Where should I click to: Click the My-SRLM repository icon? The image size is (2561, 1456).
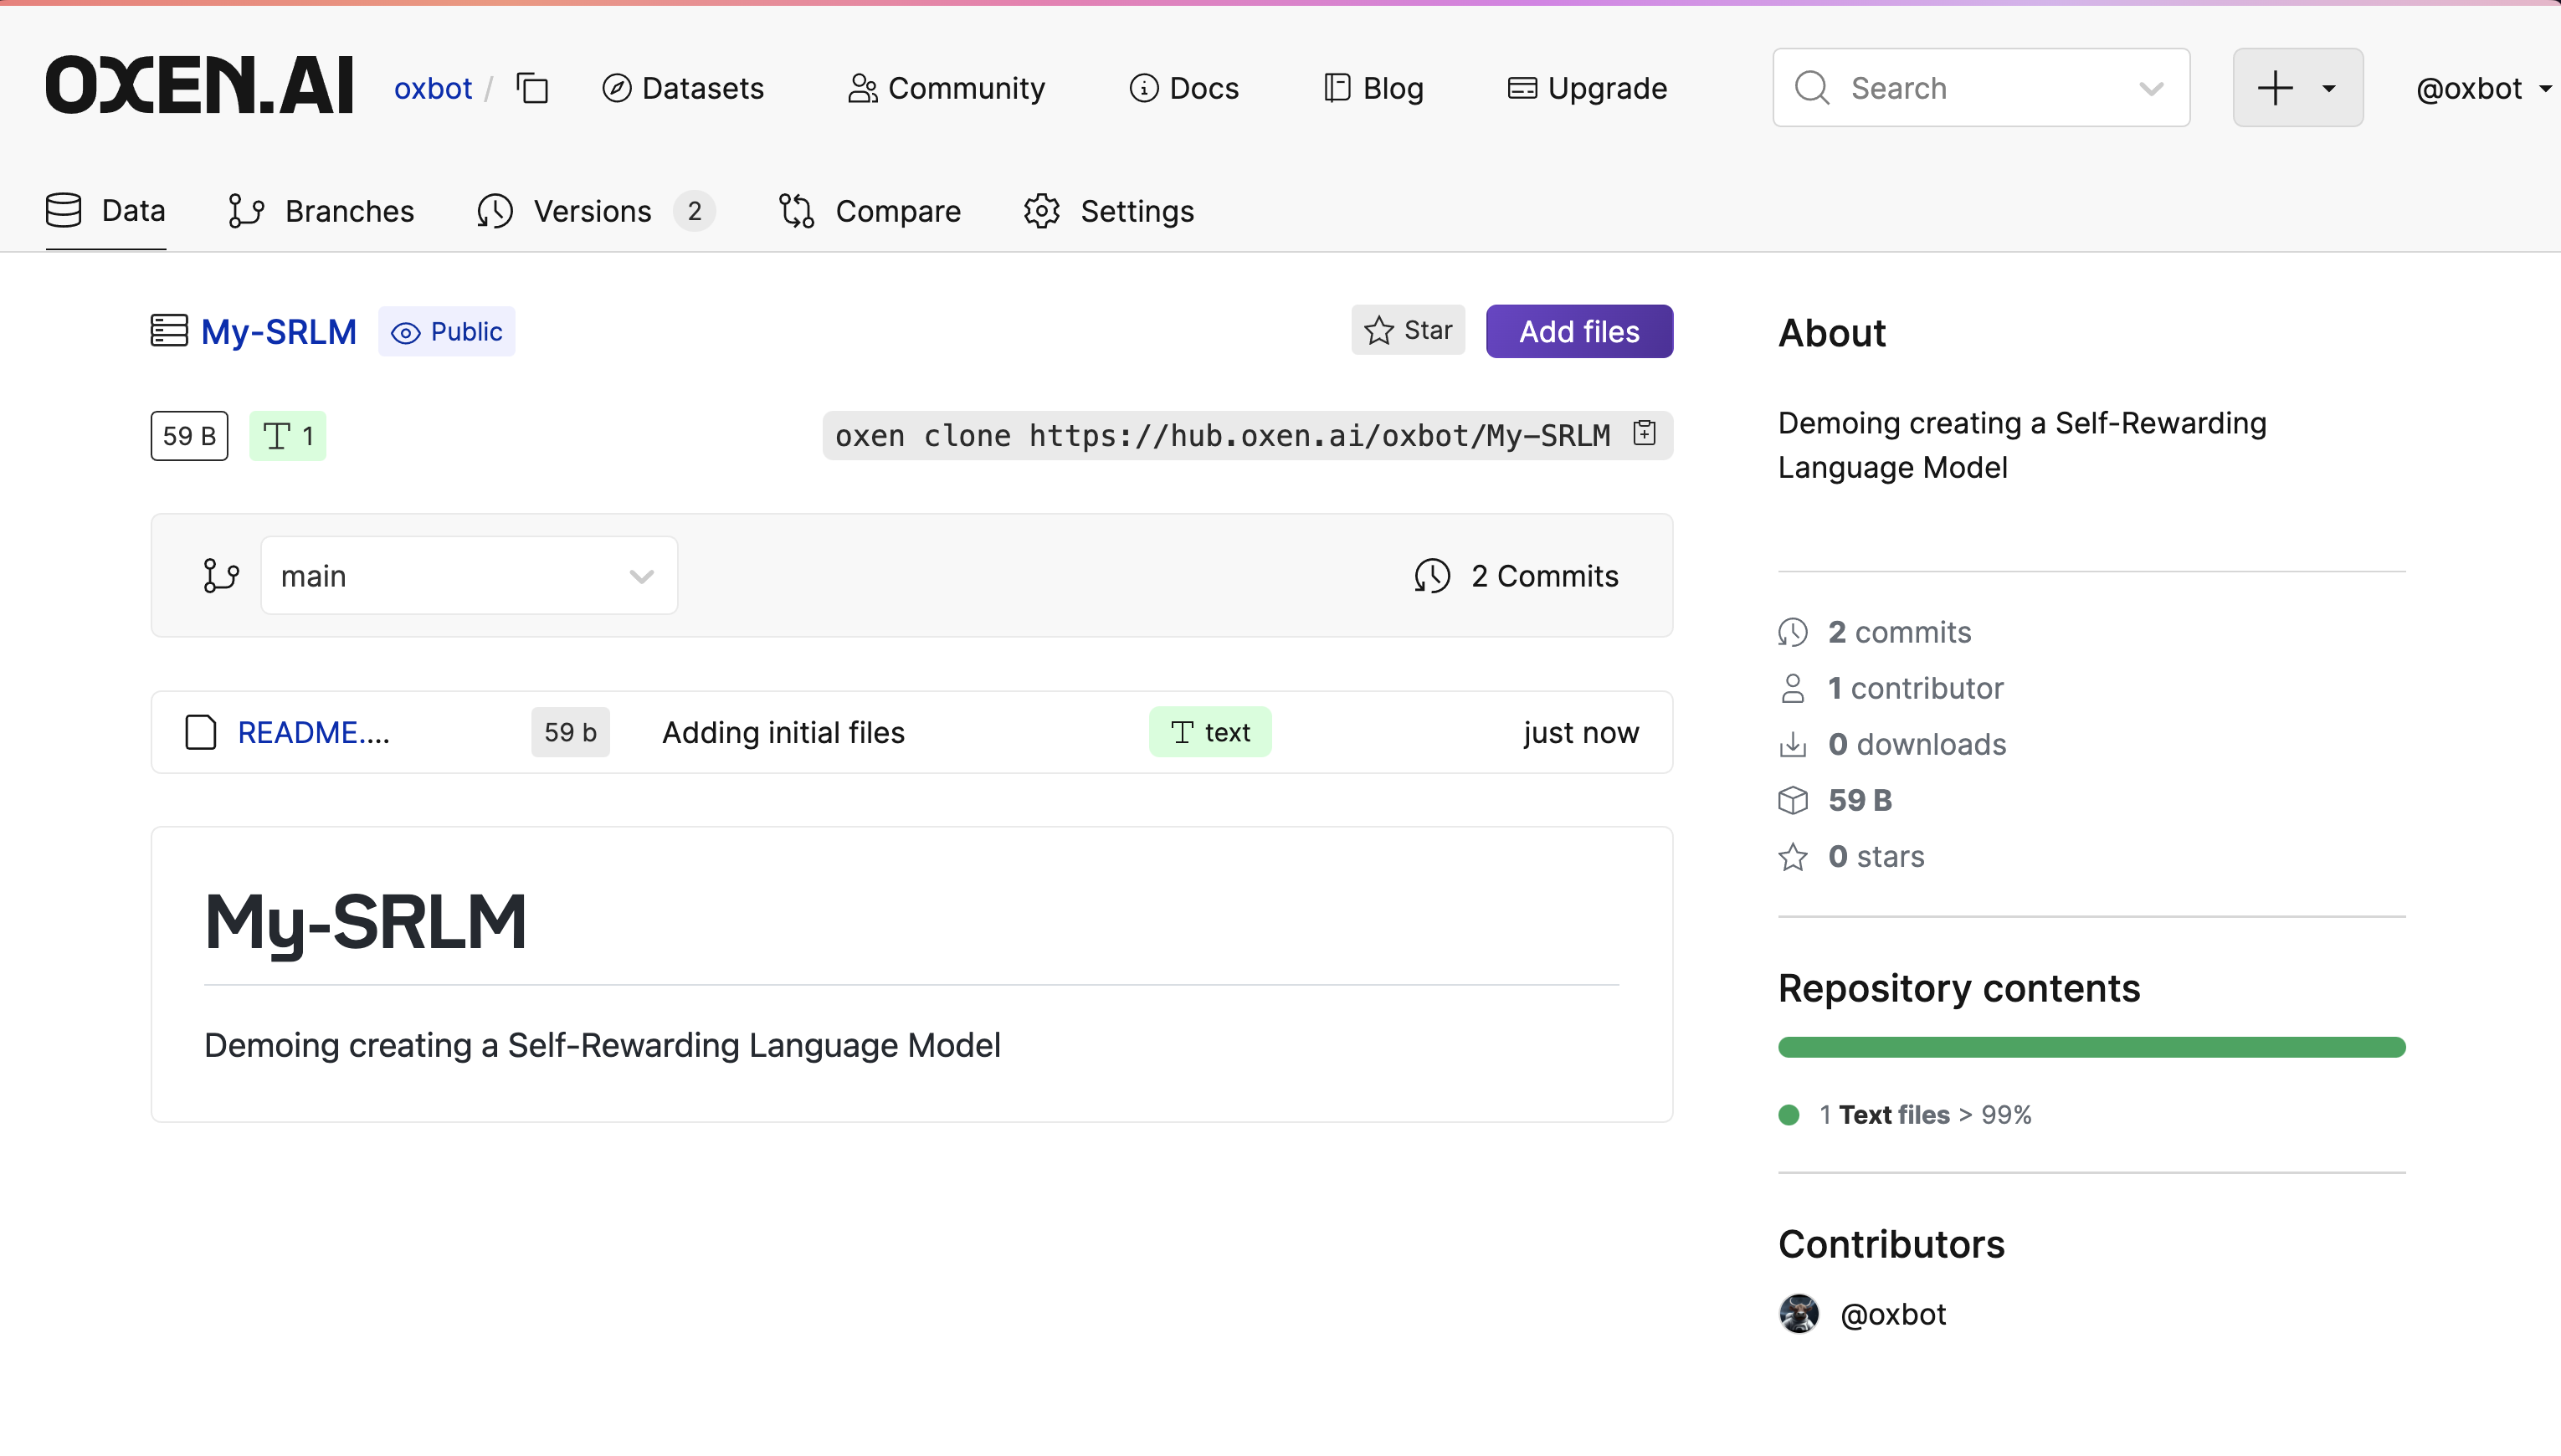coord(169,331)
